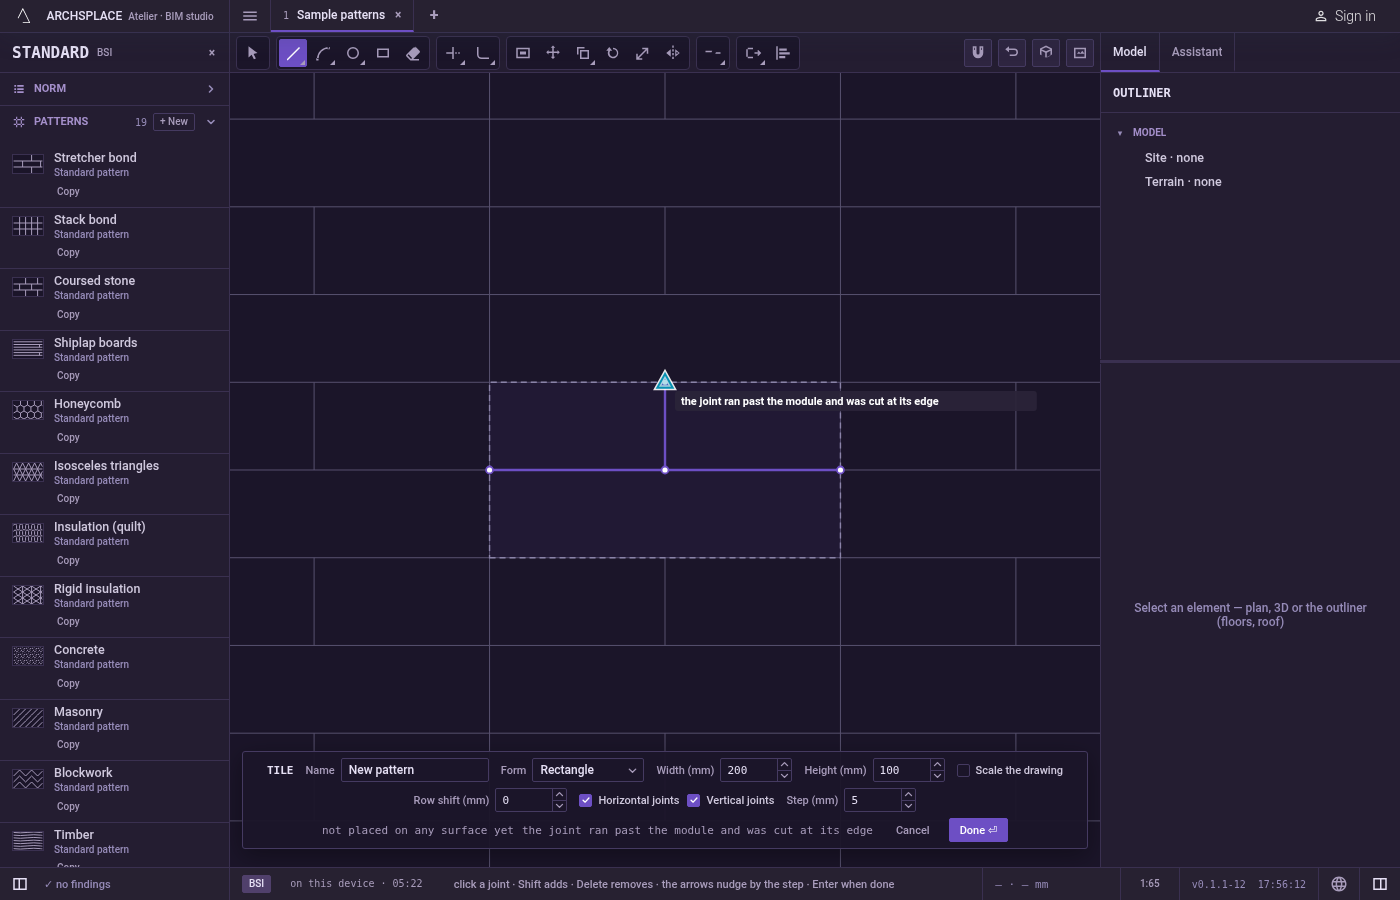Click the Undo arrow icon

(1012, 53)
